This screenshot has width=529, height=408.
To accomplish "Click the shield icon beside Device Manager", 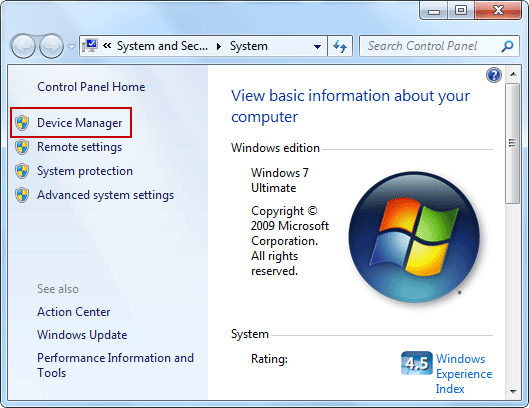I will tap(22, 123).
